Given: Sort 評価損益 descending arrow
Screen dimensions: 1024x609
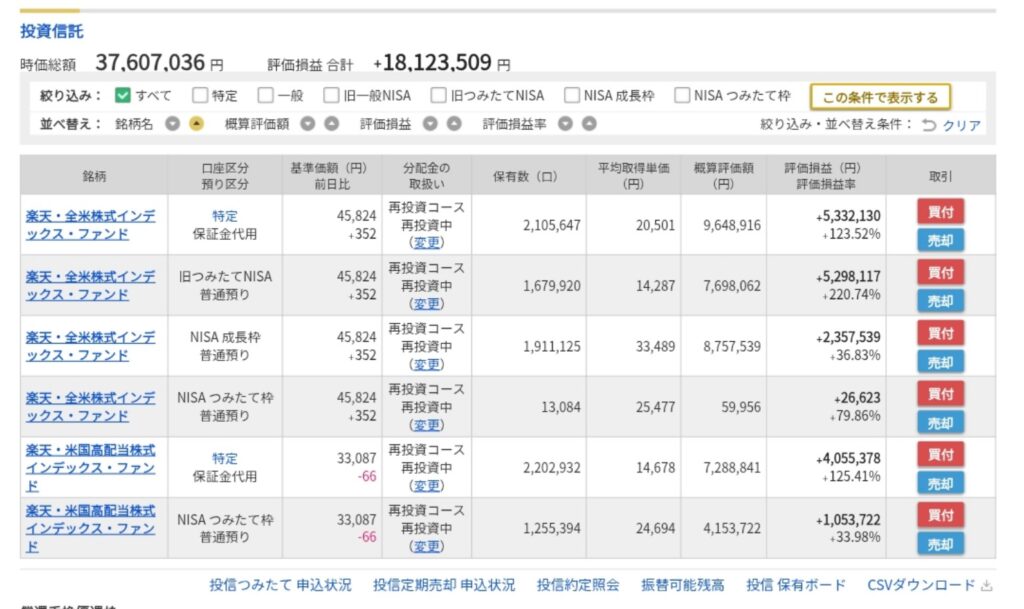Looking at the screenshot, I should tap(430, 123).
